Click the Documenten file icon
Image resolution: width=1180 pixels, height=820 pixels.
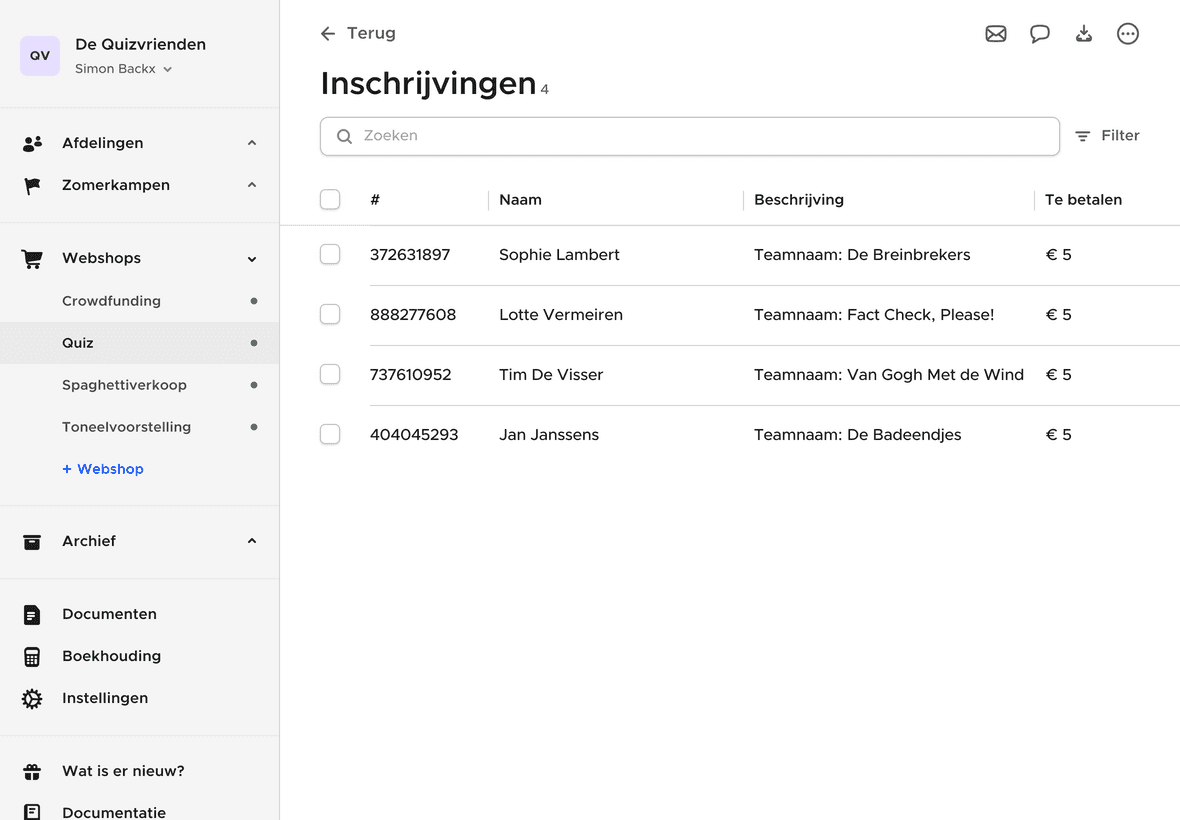pos(32,615)
